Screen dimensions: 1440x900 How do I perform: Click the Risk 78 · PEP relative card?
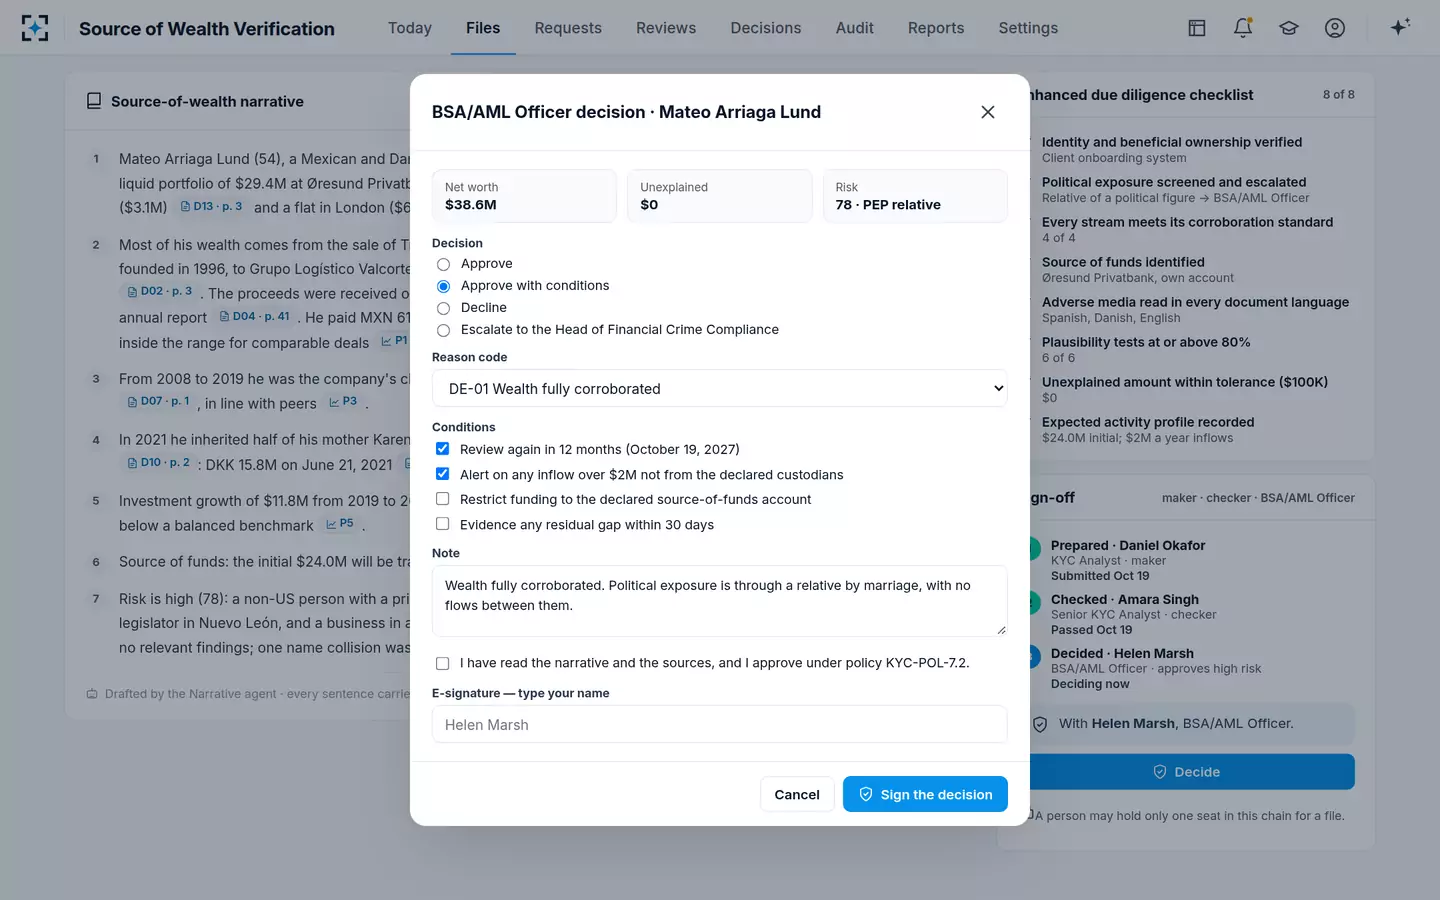click(915, 196)
